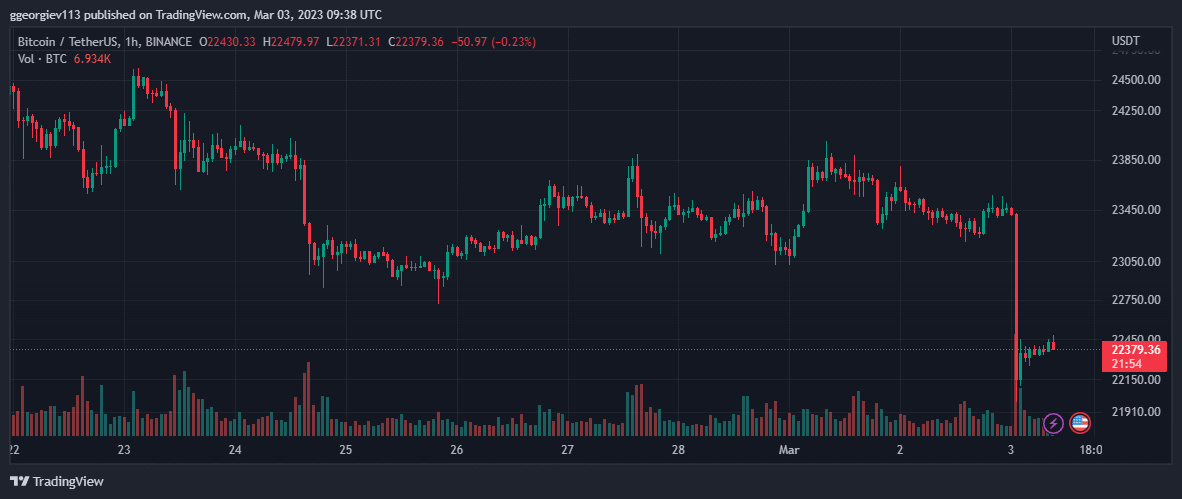The image size is (1182, 499).
Task: Click the 6.934K volume value
Action: coord(92,58)
